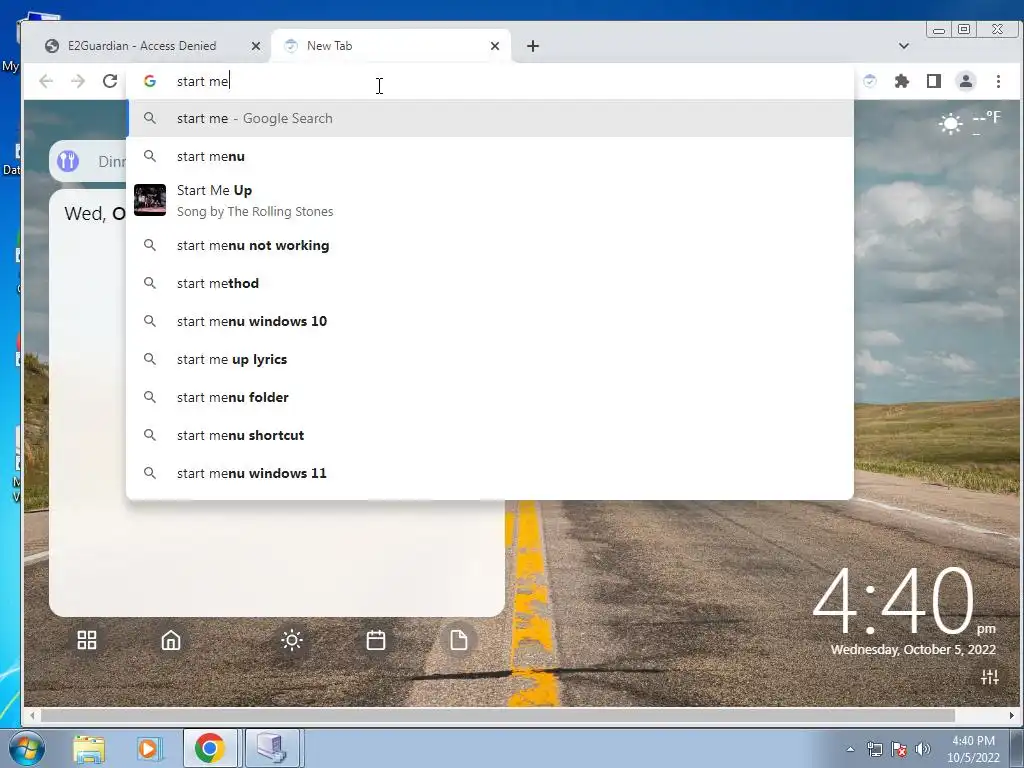Click the scrollbar right arrow
Screen dimensions: 1024x768
(1012, 716)
